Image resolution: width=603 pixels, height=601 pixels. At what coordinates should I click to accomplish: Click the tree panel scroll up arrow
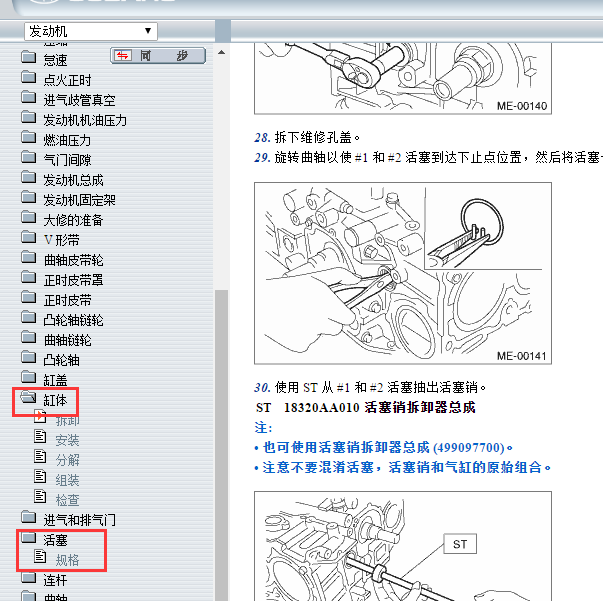point(222,52)
